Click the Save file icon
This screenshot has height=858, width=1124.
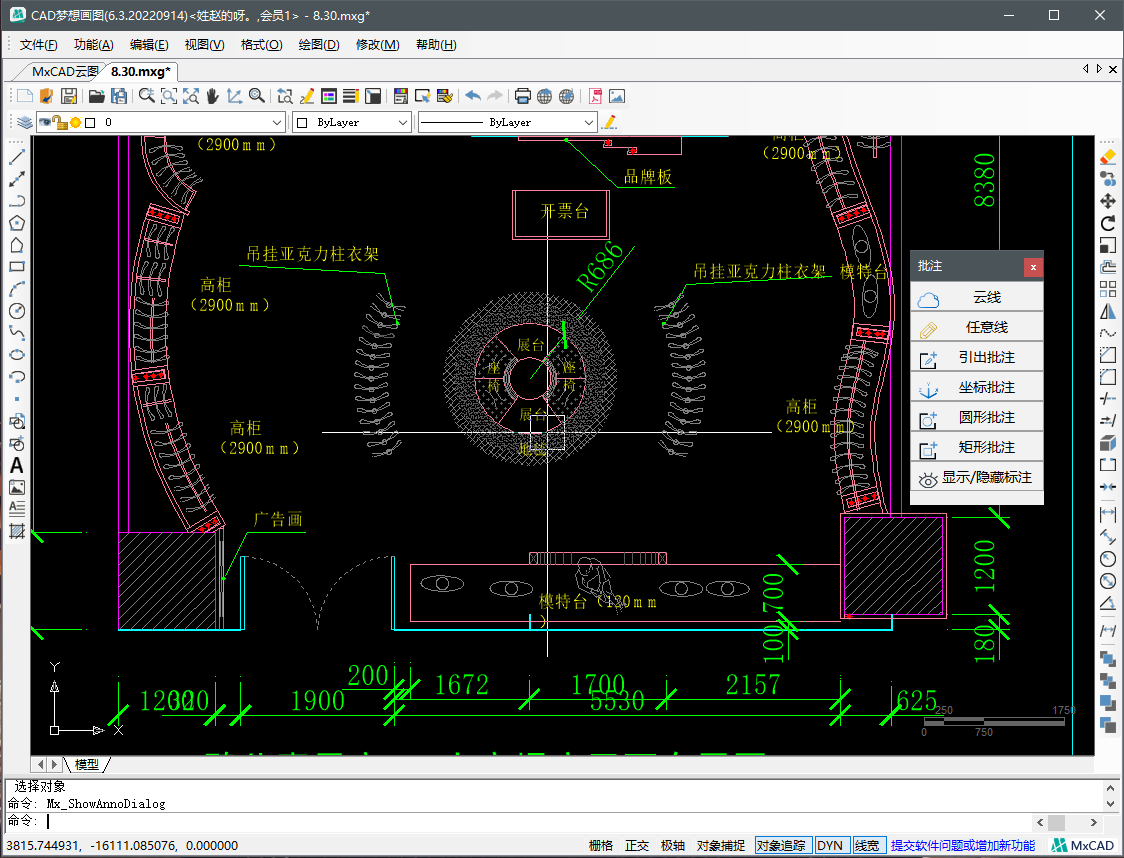point(69,96)
